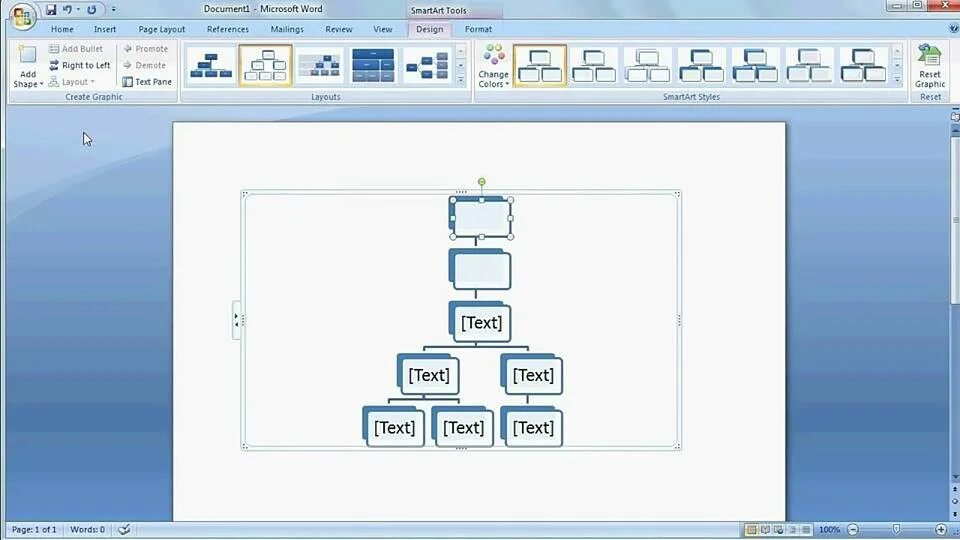960x540 pixels.
Task: Expand the Layouts gallery More arrow
Action: [461, 79]
